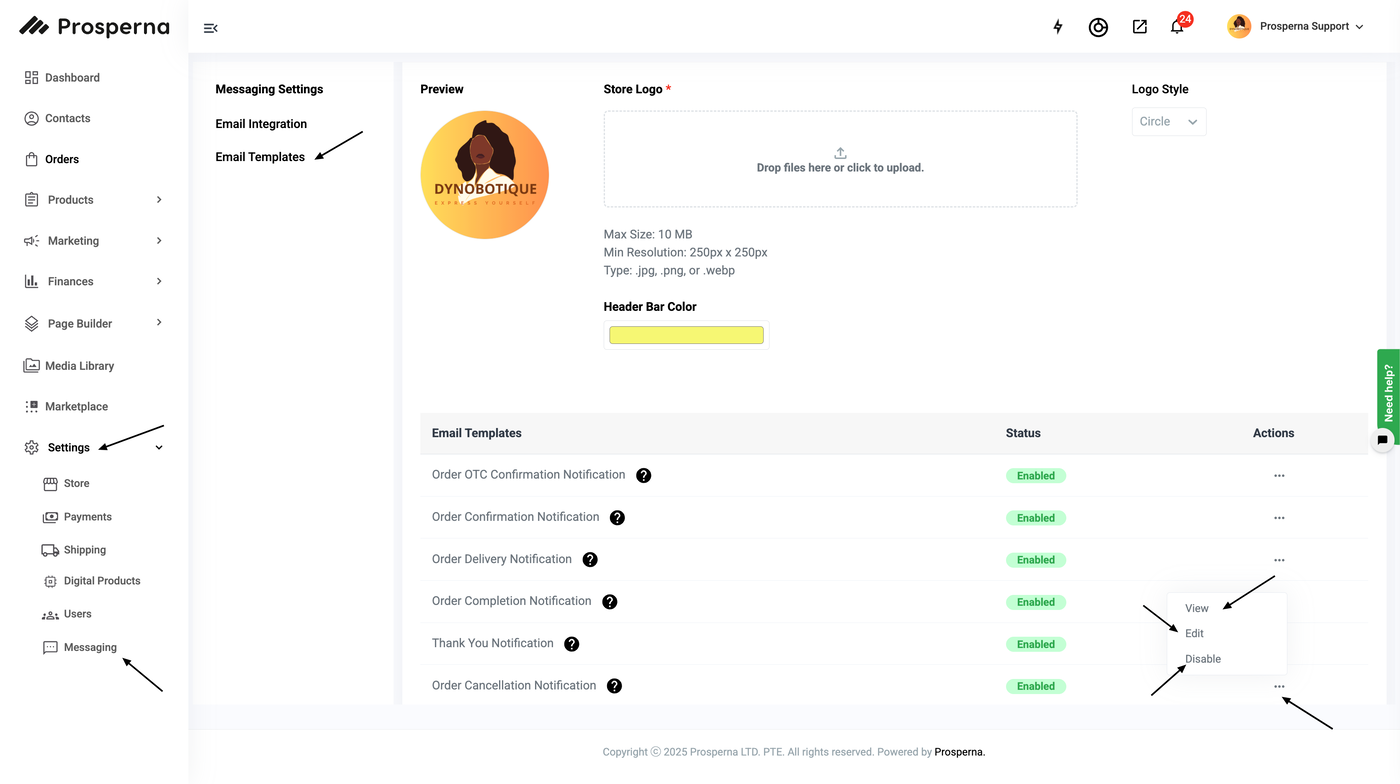The image size is (1400, 784).
Task: Pick the yellow Header Bar Color swatch
Action: pos(686,335)
